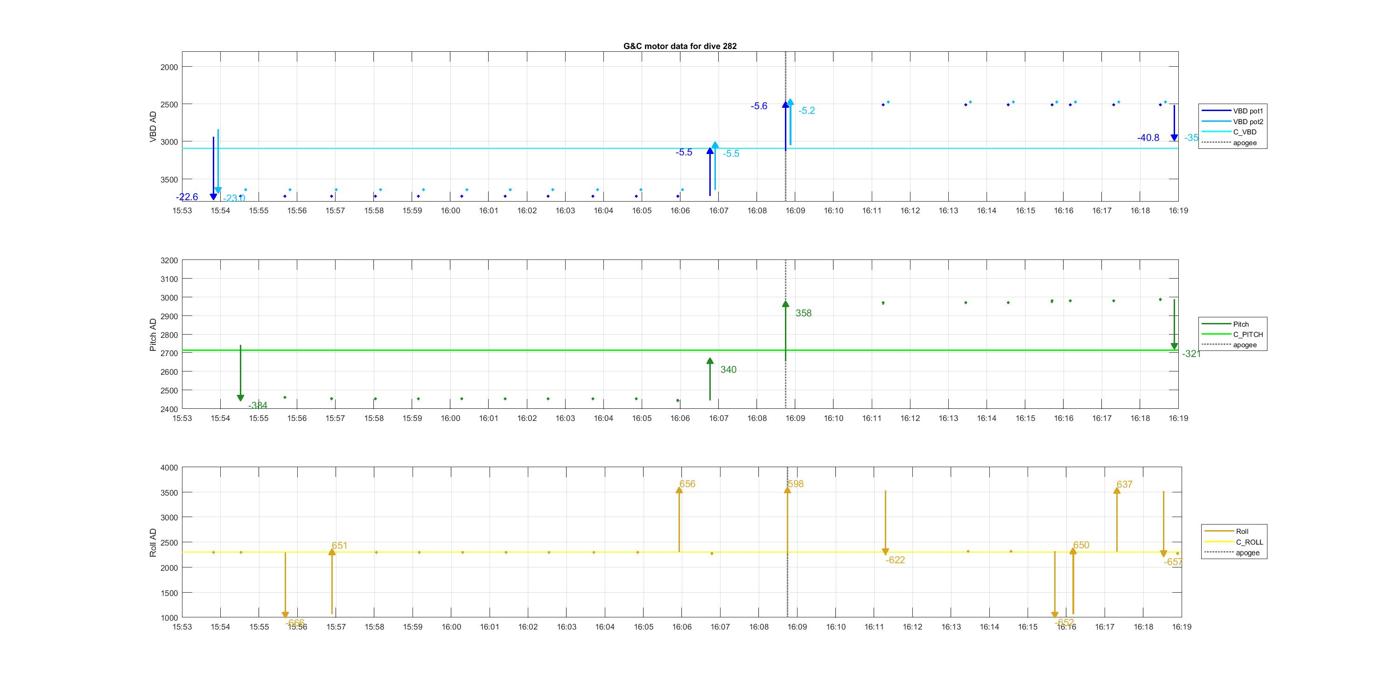Click the 1500 tick on Roll axis
Viewport: 1400px width, 693px height.
pos(168,593)
